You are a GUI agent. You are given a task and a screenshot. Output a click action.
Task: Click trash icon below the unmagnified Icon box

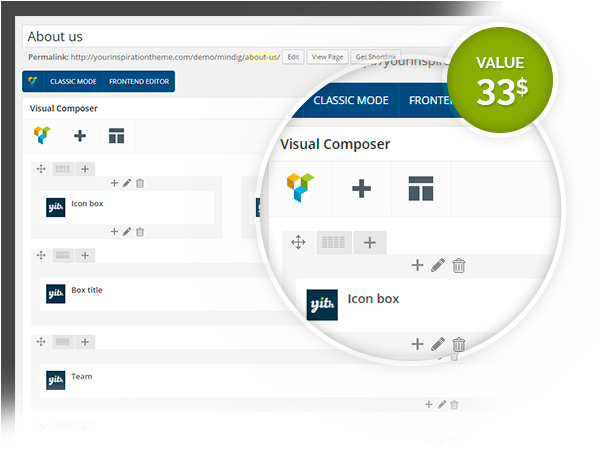tap(140, 232)
